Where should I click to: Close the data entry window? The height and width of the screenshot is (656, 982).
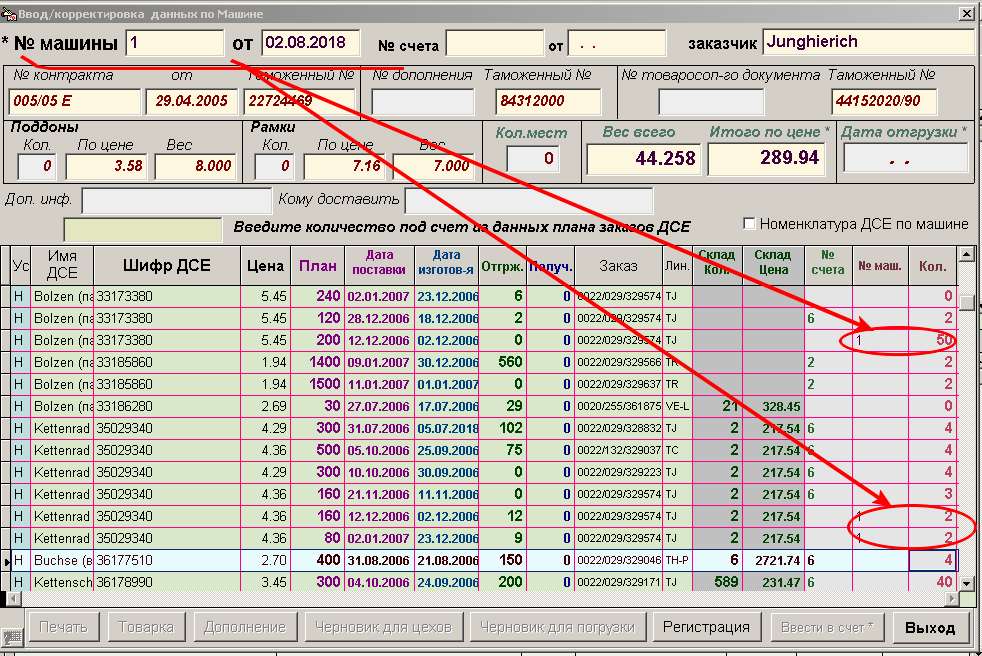(x=965, y=13)
